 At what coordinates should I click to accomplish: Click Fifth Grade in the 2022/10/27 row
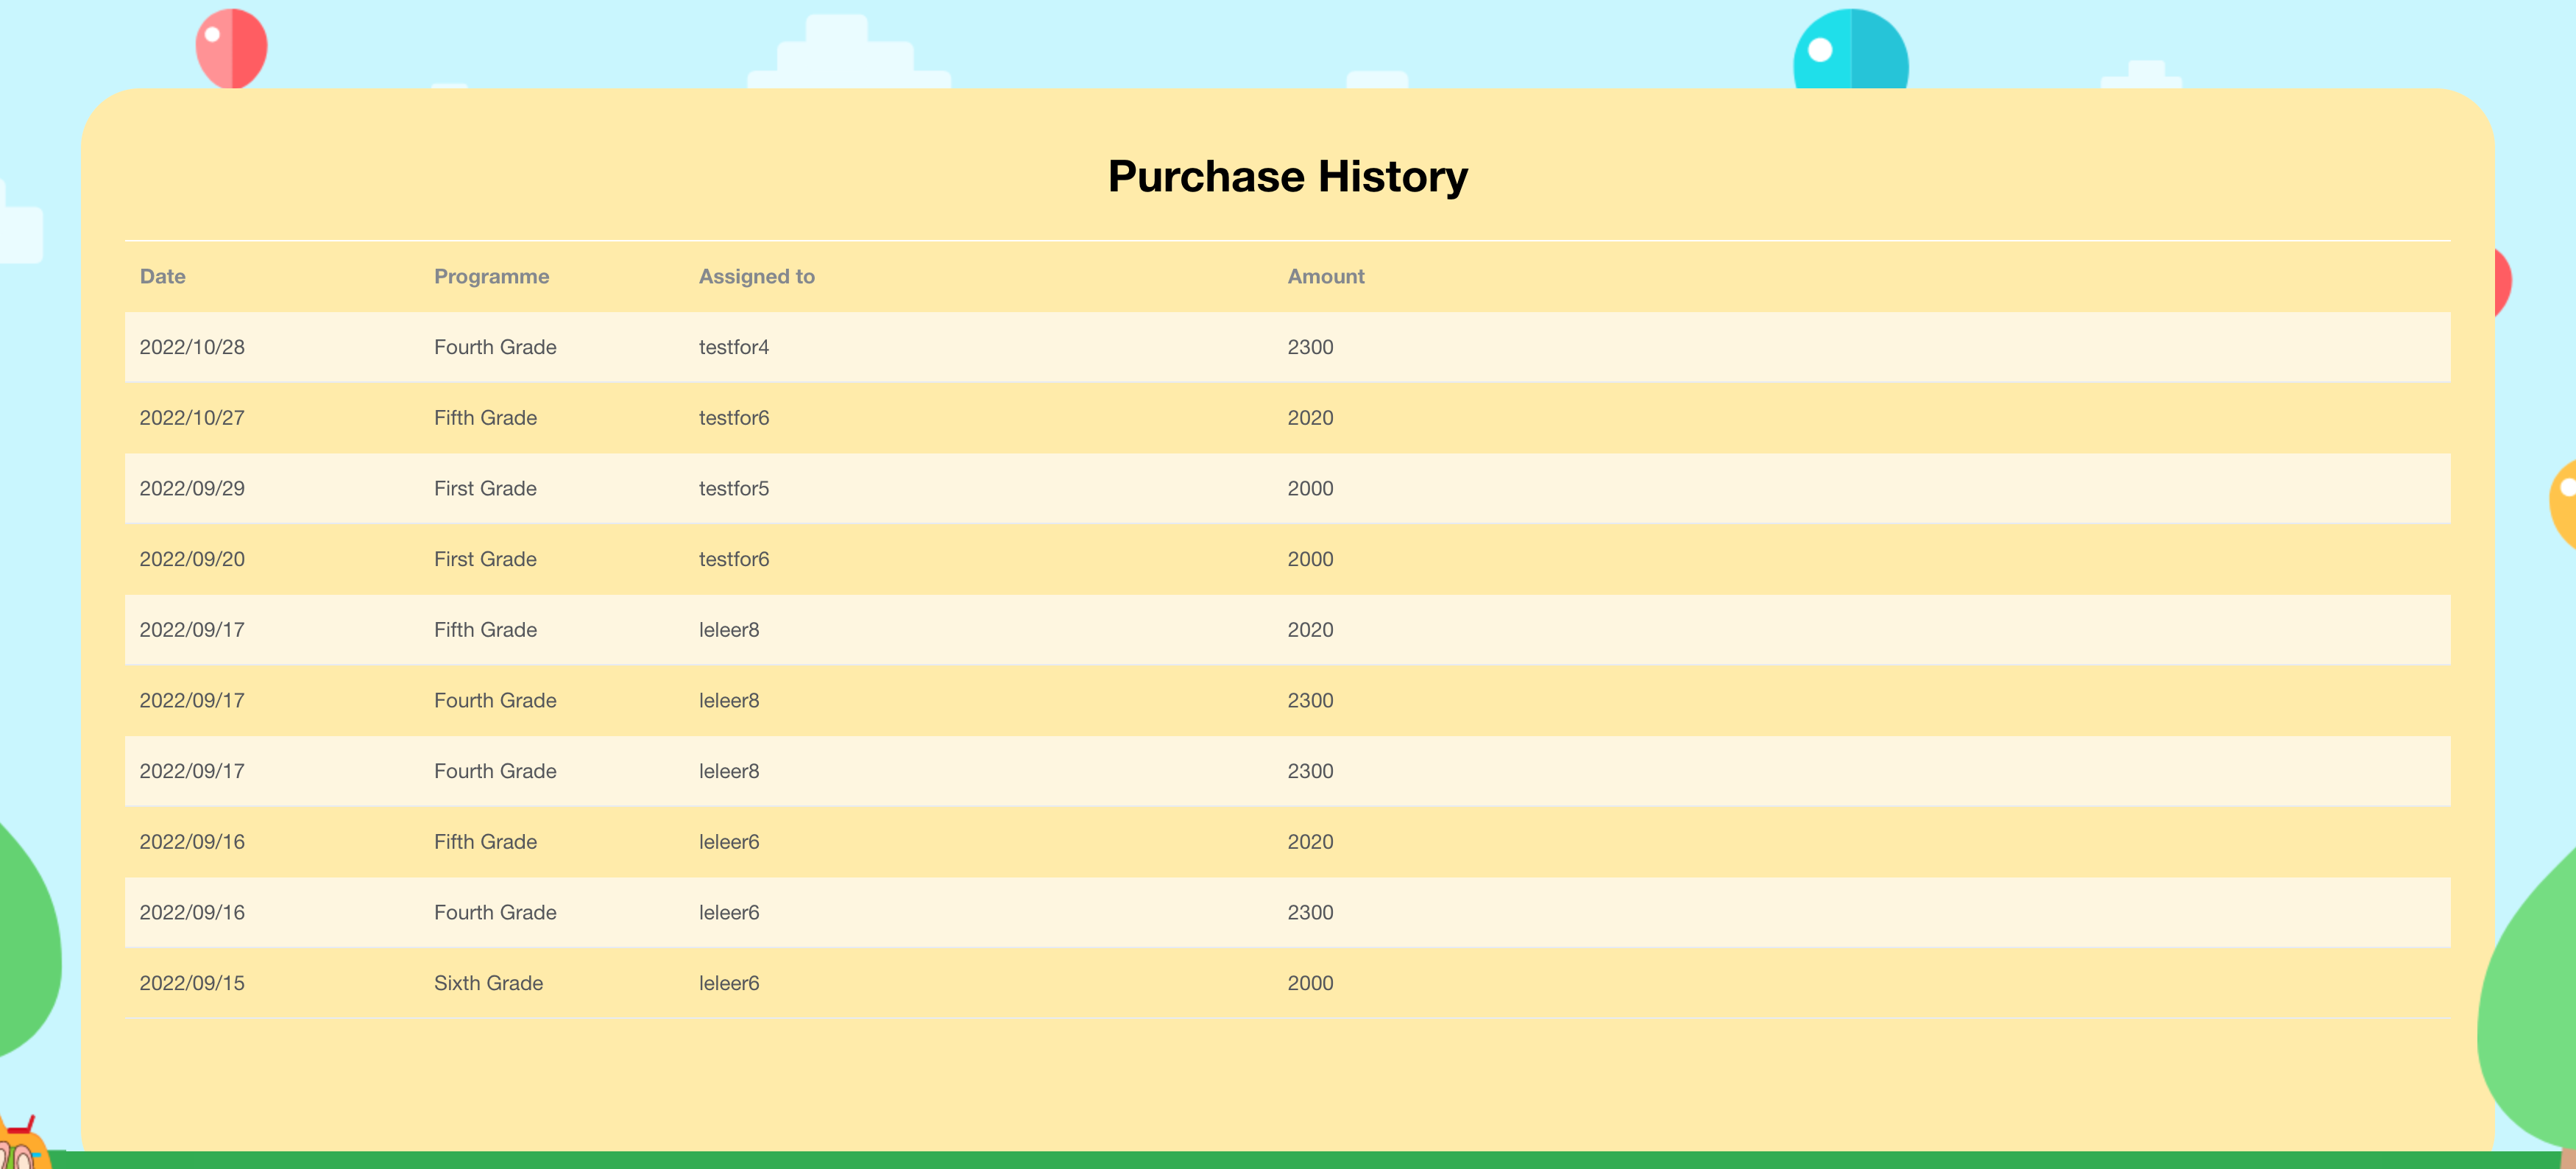coord(485,418)
